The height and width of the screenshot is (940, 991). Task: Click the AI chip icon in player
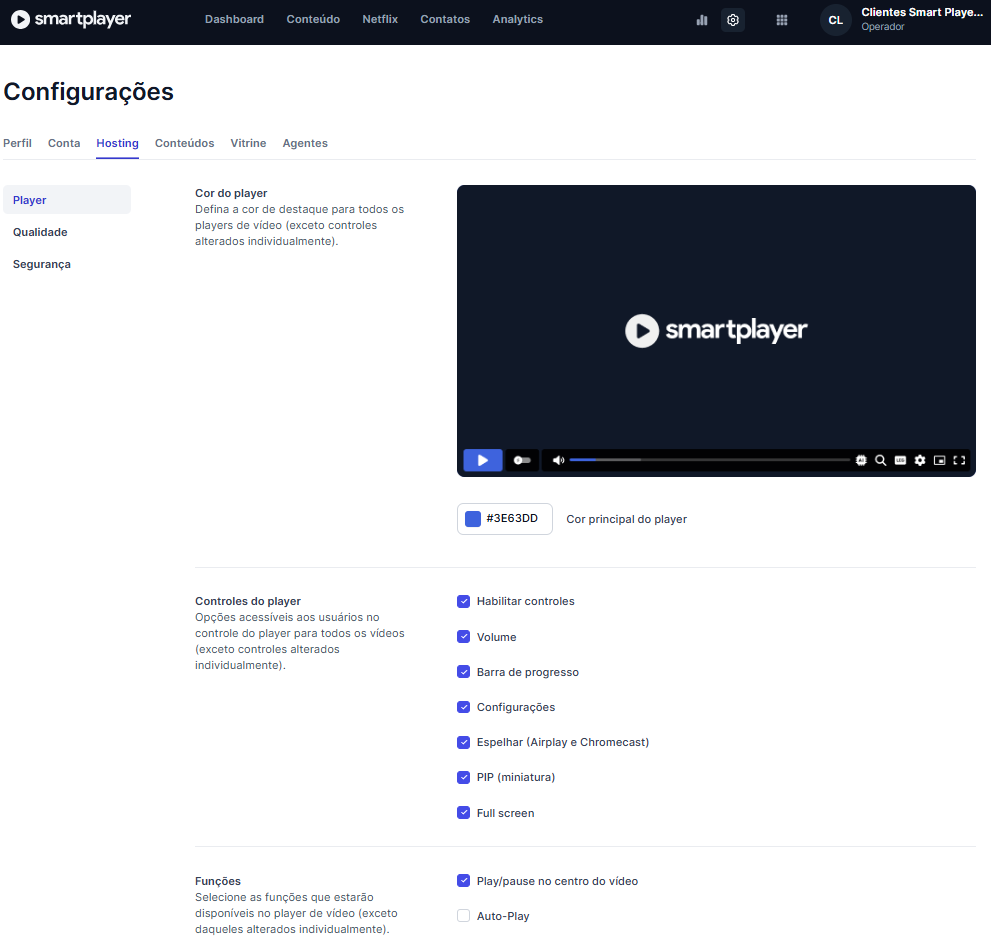click(x=861, y=460)
